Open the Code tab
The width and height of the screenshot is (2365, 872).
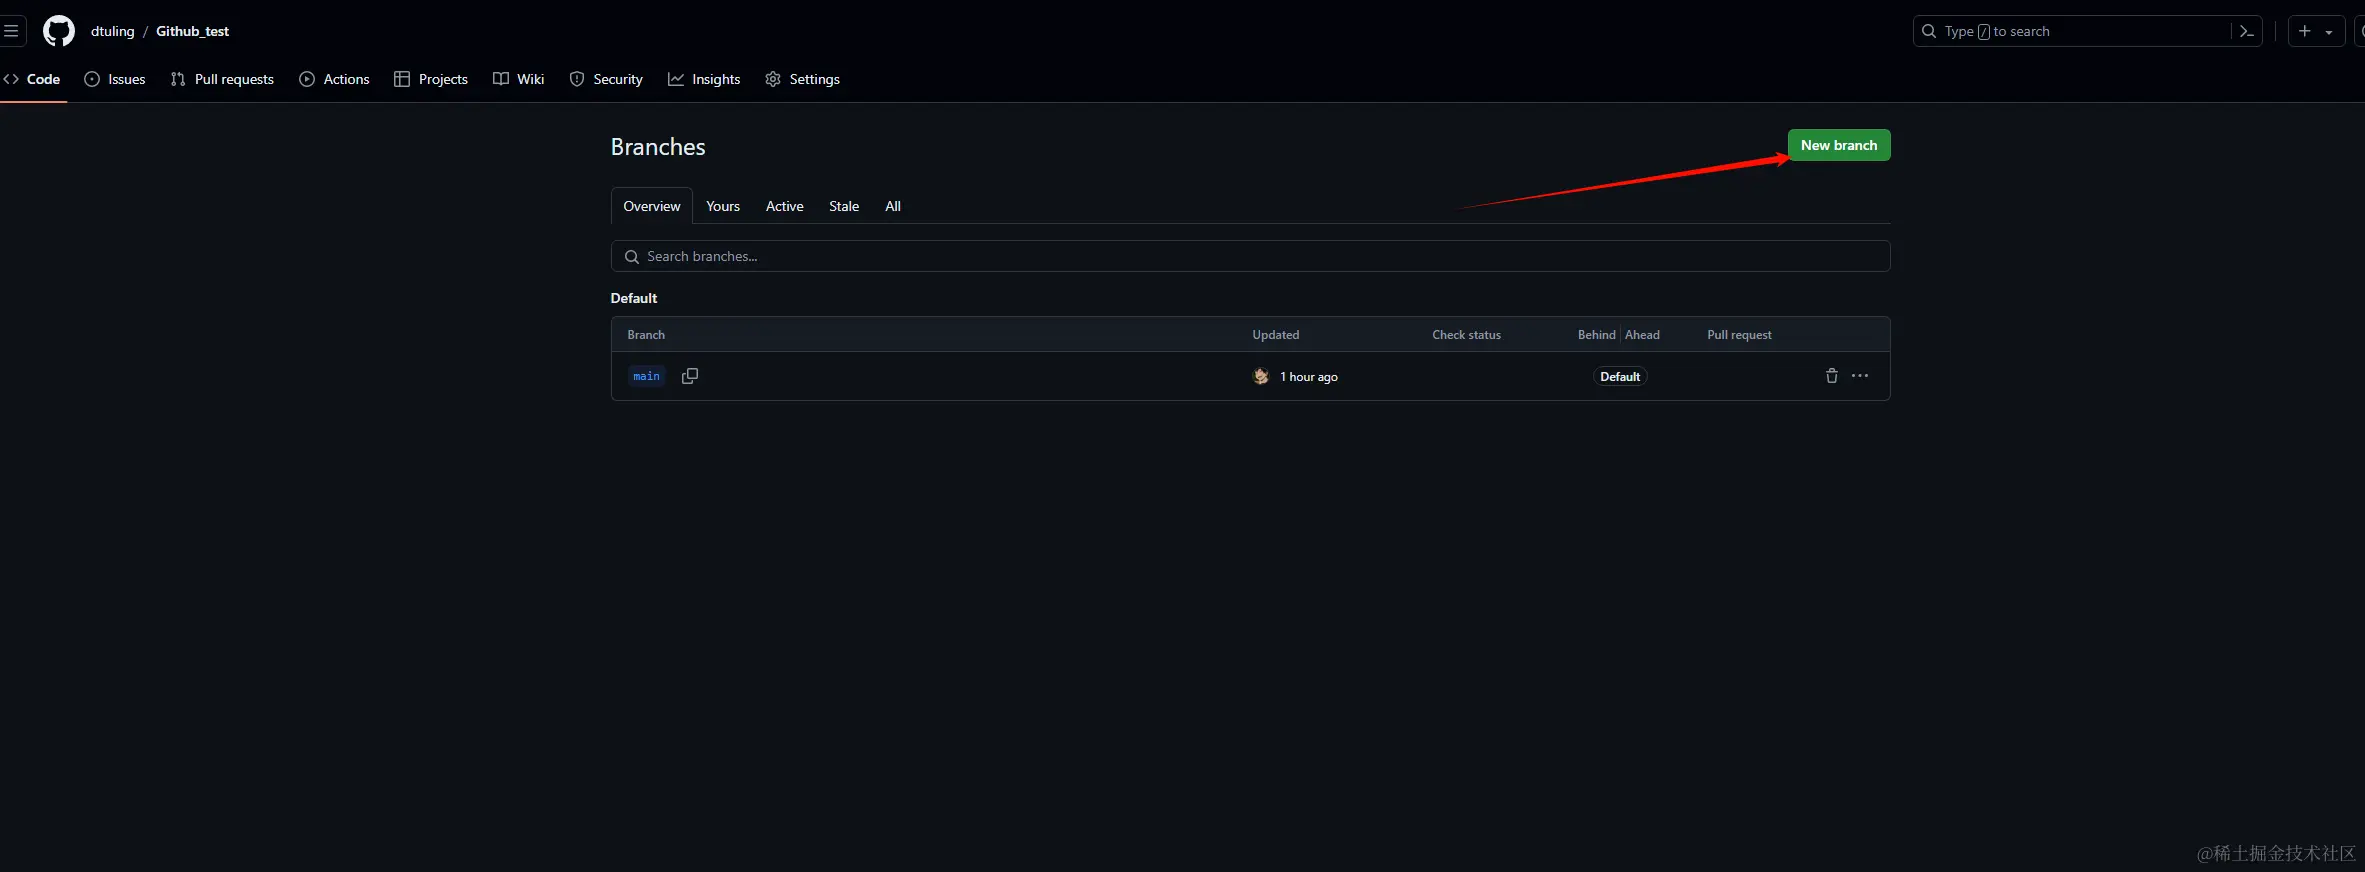coord(32,79)
